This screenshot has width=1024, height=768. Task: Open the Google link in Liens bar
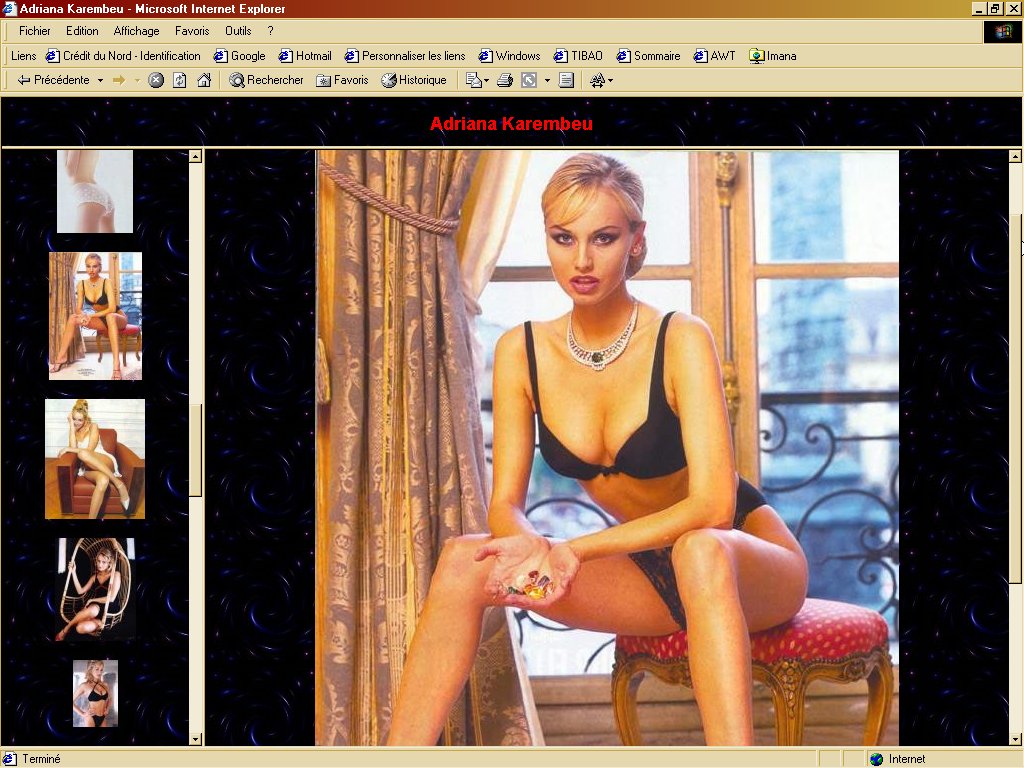click(x=240, y=56)
